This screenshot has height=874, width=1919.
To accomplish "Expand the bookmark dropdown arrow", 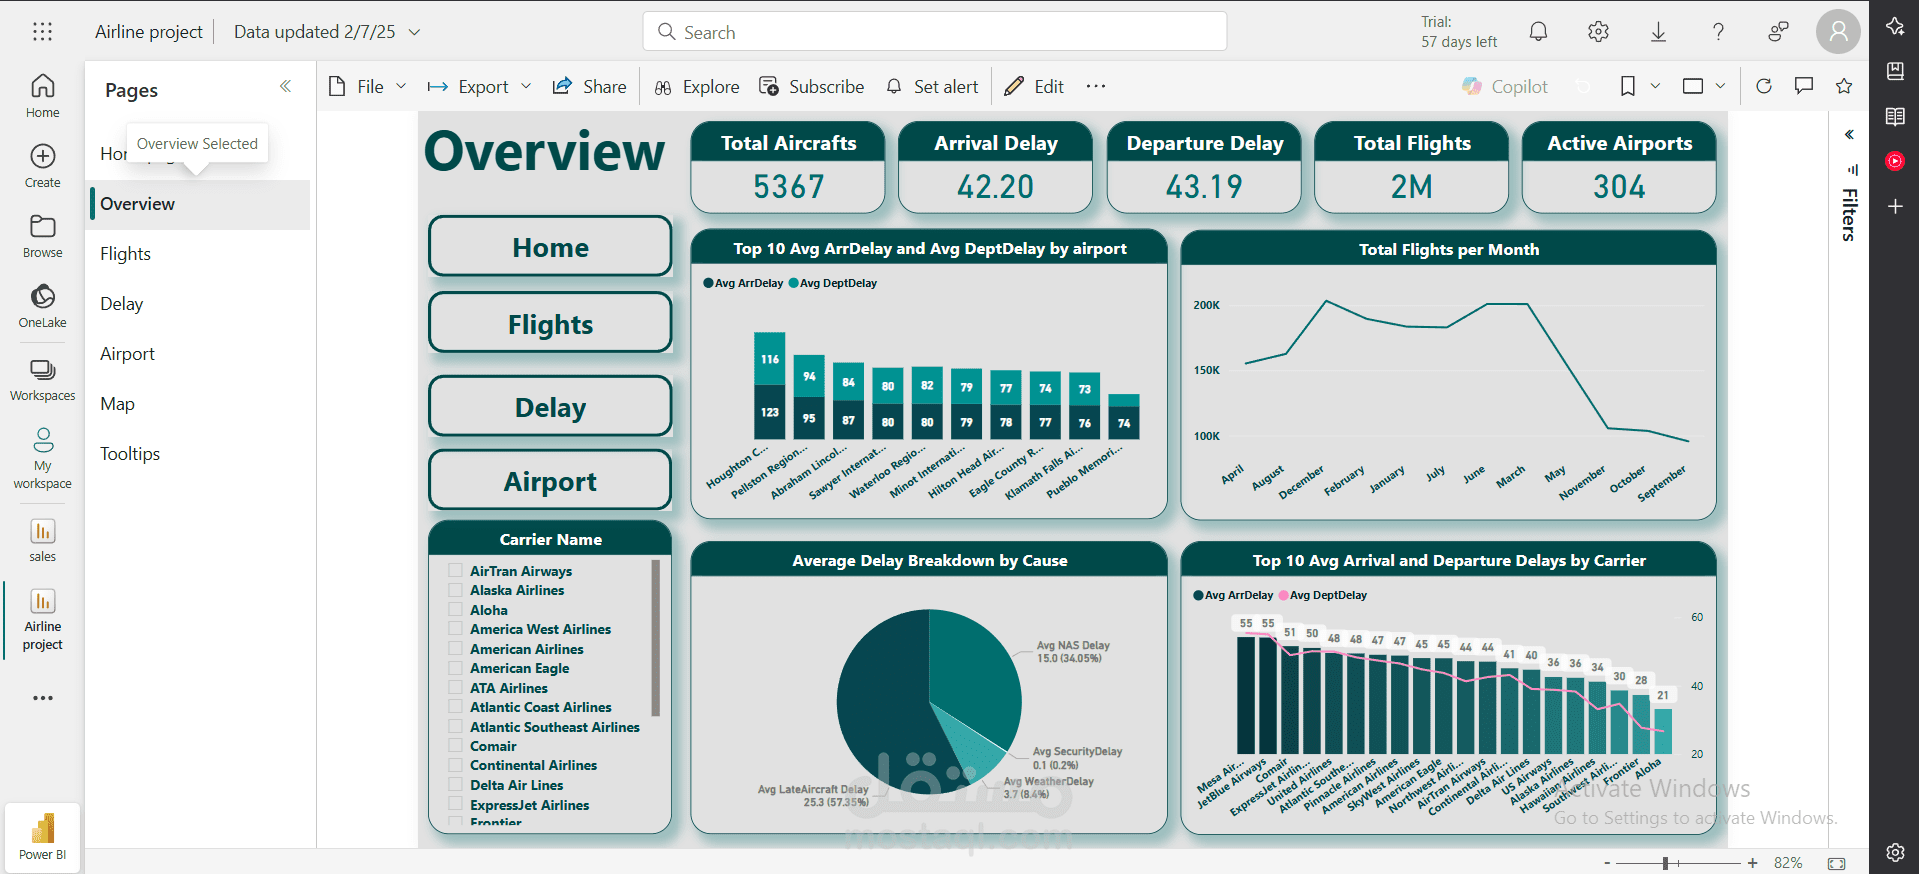I will pos(1655,86).
